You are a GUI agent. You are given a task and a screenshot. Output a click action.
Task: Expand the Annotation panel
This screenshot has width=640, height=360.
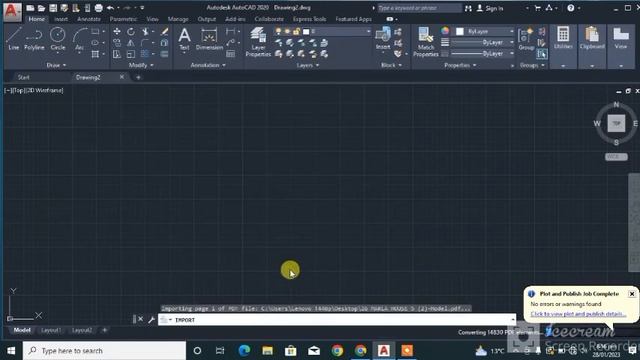coord(208,65)
